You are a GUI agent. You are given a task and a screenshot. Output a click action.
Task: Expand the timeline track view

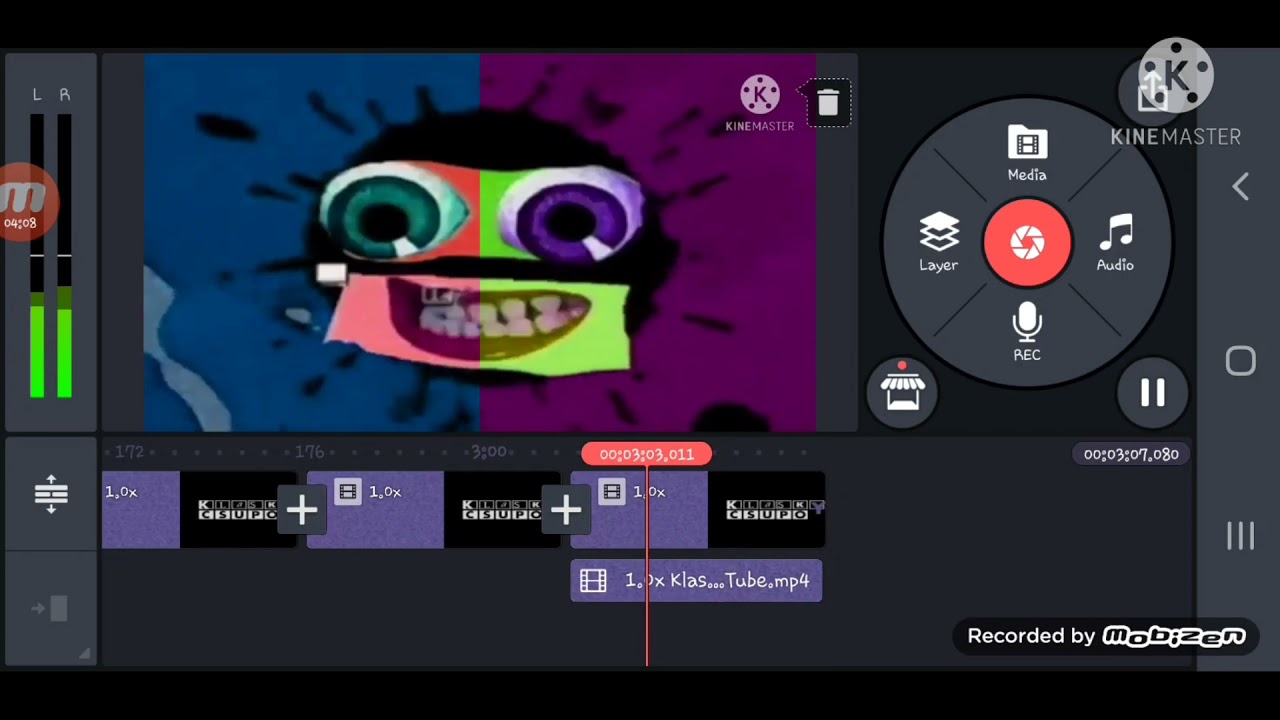[51, 494]
